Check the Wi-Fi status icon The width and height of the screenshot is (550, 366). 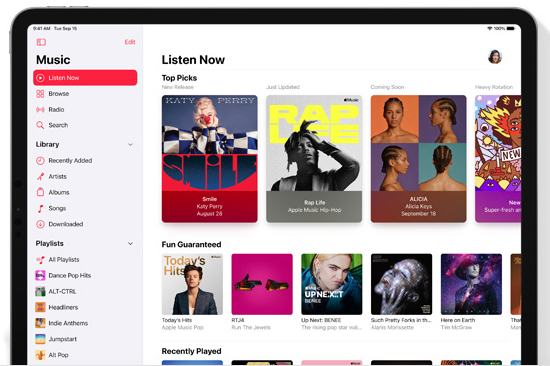click(x=490, y=28)
